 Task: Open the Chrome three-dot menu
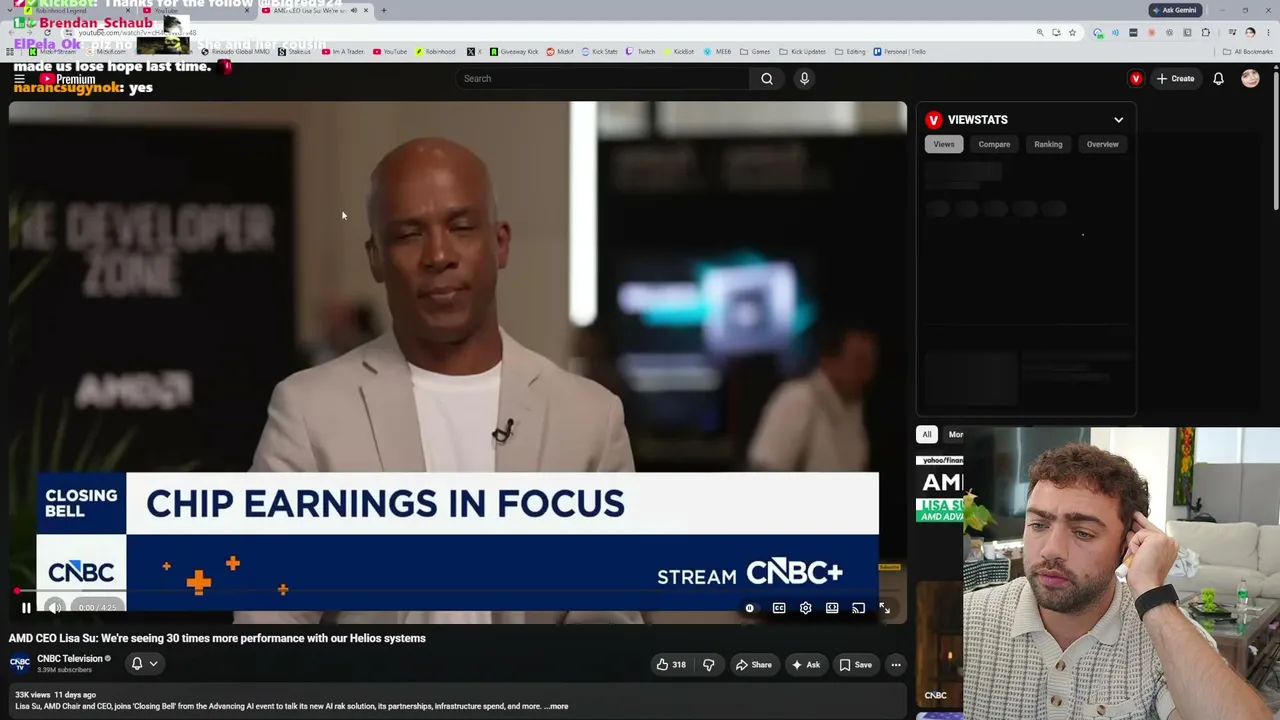pos(1268,32)
